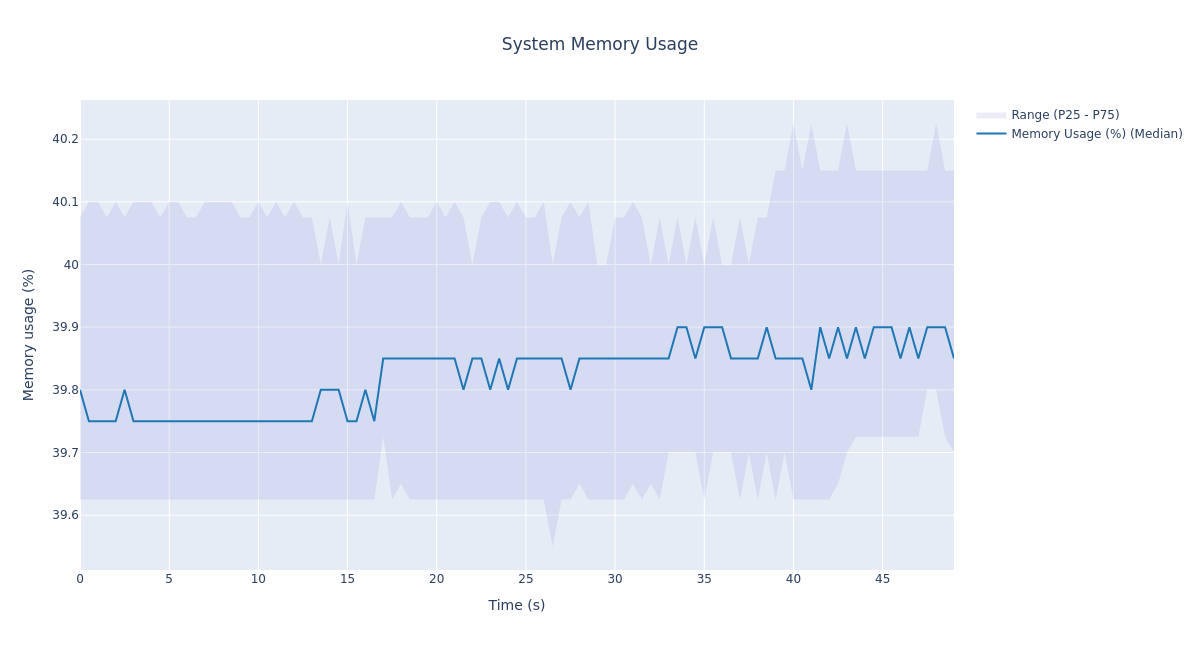Click the Memory usage (%) y-axis title
The height and width of the screenshot is (650, 1200).
coord(29,334)
